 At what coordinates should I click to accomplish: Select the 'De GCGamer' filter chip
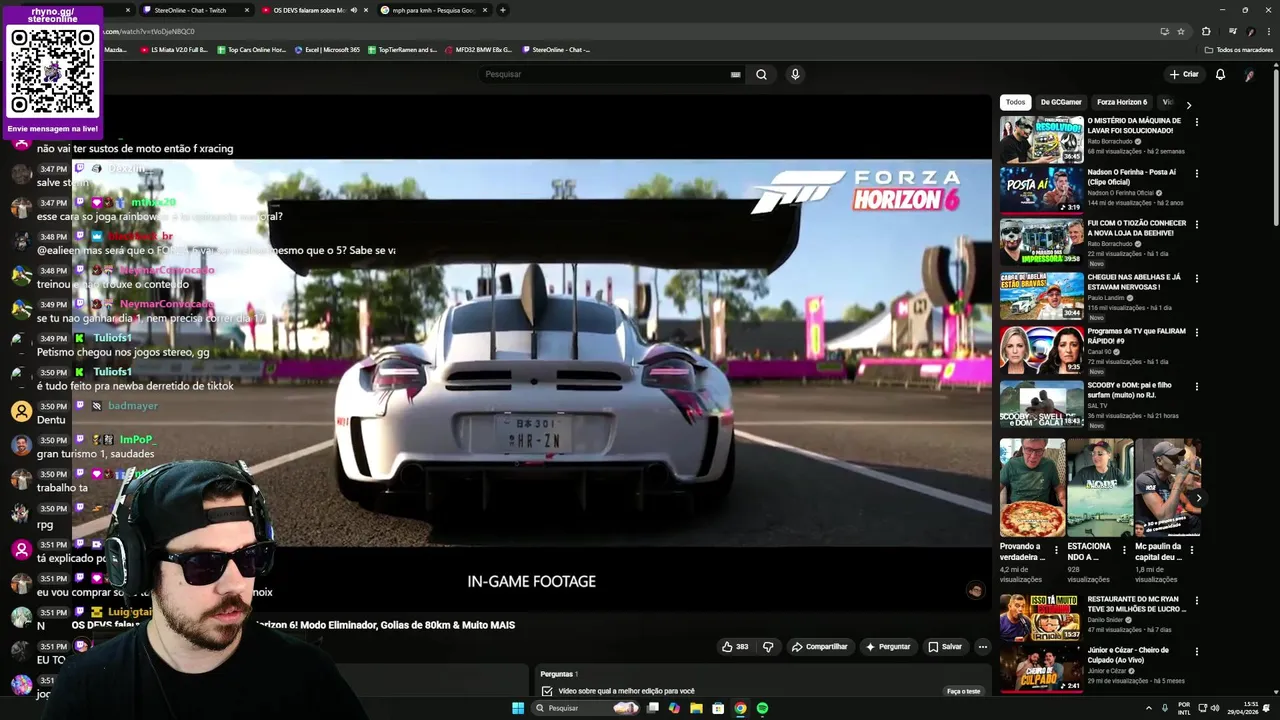pyautogui.click(x=1061, y=102)
